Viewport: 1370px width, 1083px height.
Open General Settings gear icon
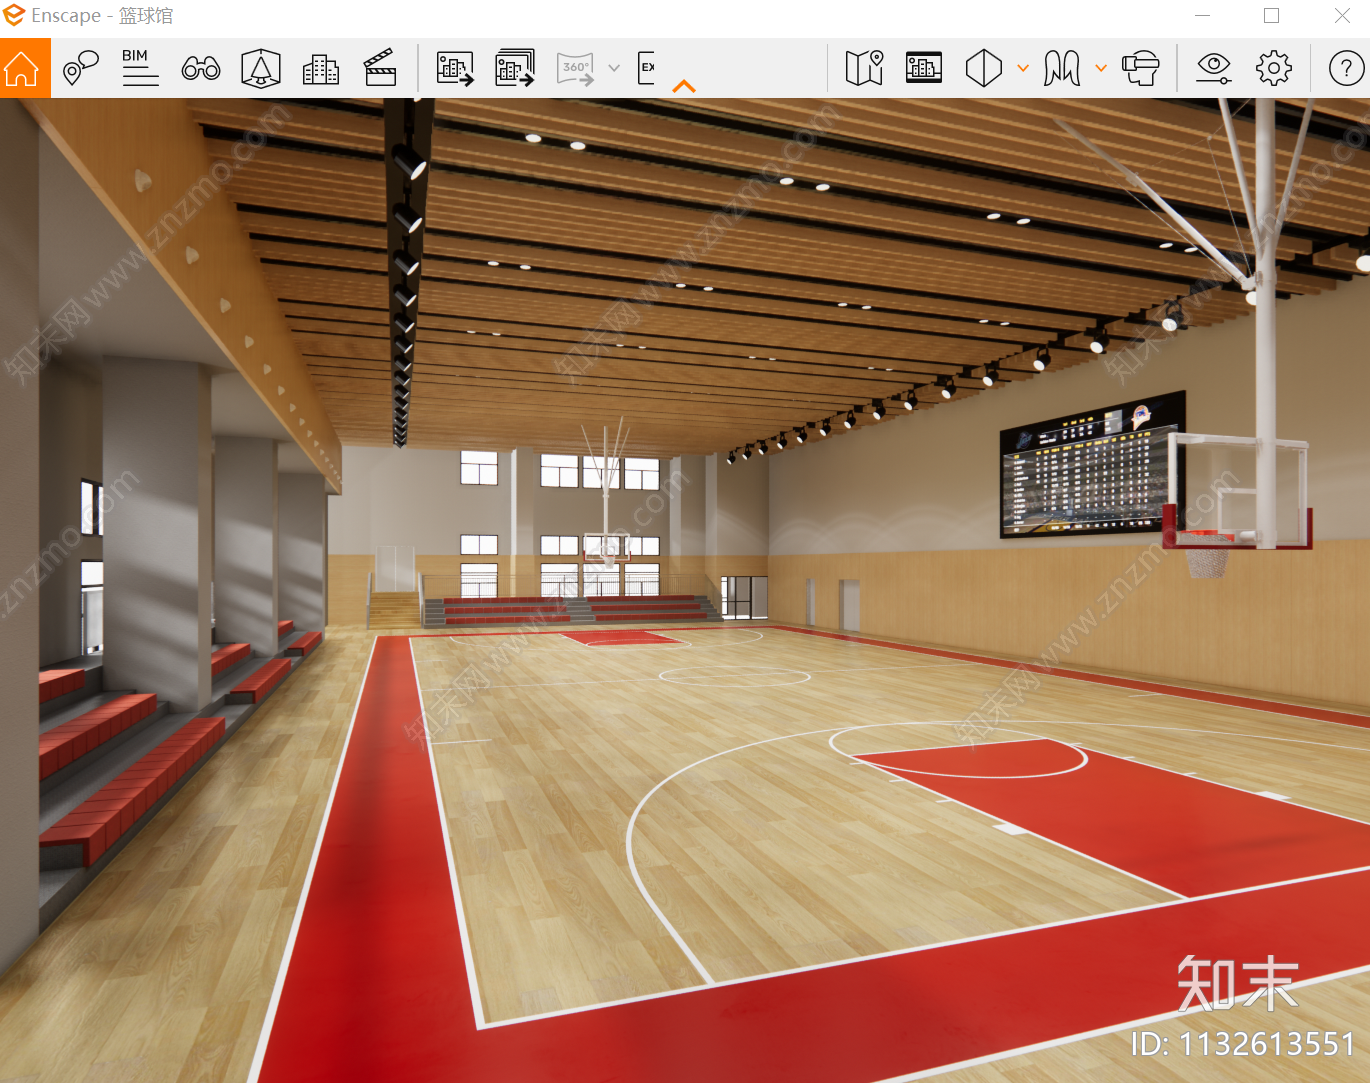[1274, 68]
